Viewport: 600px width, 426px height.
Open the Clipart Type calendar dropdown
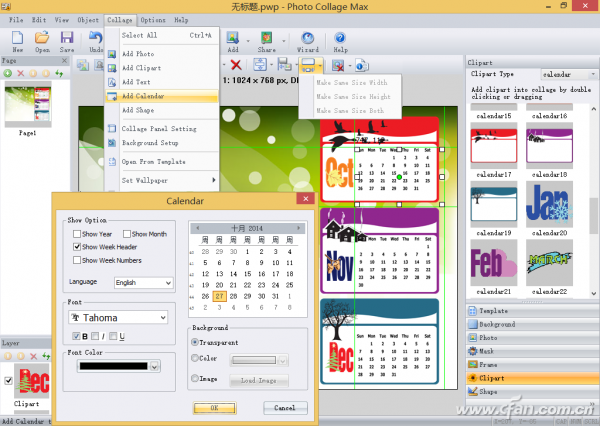point(569,74)
